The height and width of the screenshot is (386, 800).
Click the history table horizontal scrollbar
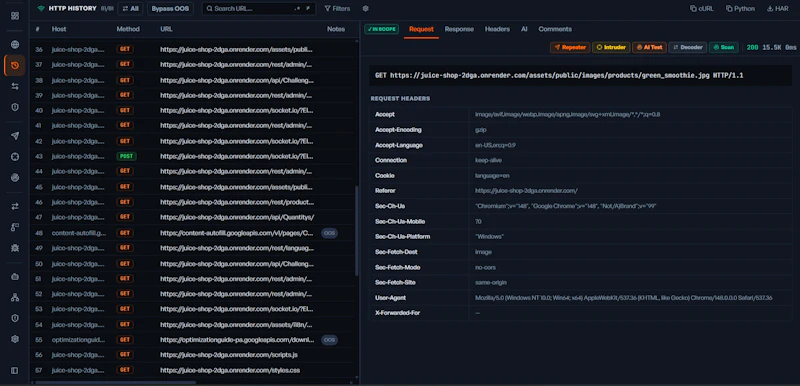[116, 382]
